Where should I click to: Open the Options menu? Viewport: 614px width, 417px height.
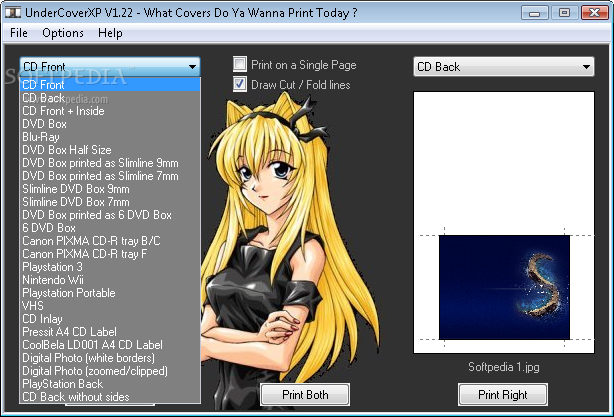63,33
